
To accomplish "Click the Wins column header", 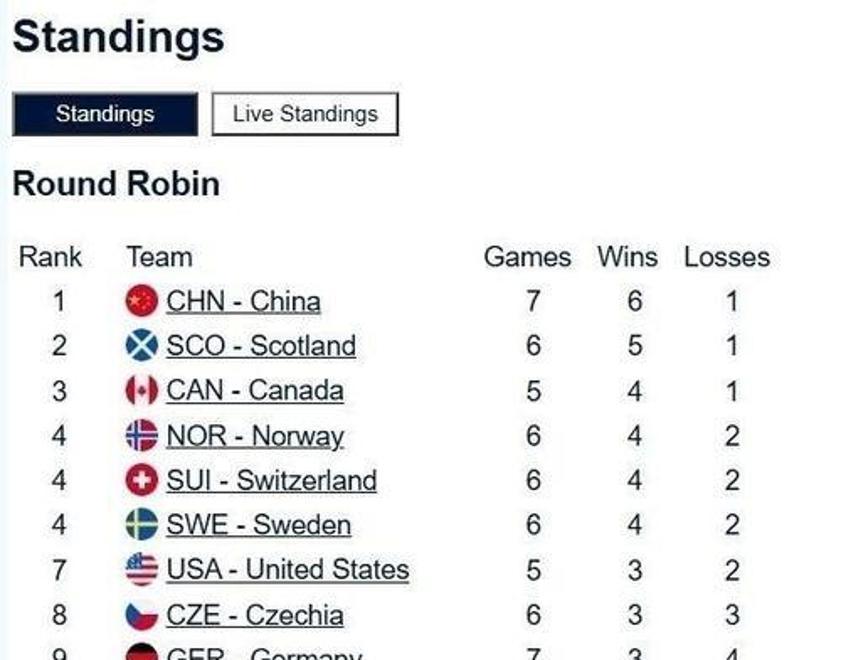I will tap(627, 257).
